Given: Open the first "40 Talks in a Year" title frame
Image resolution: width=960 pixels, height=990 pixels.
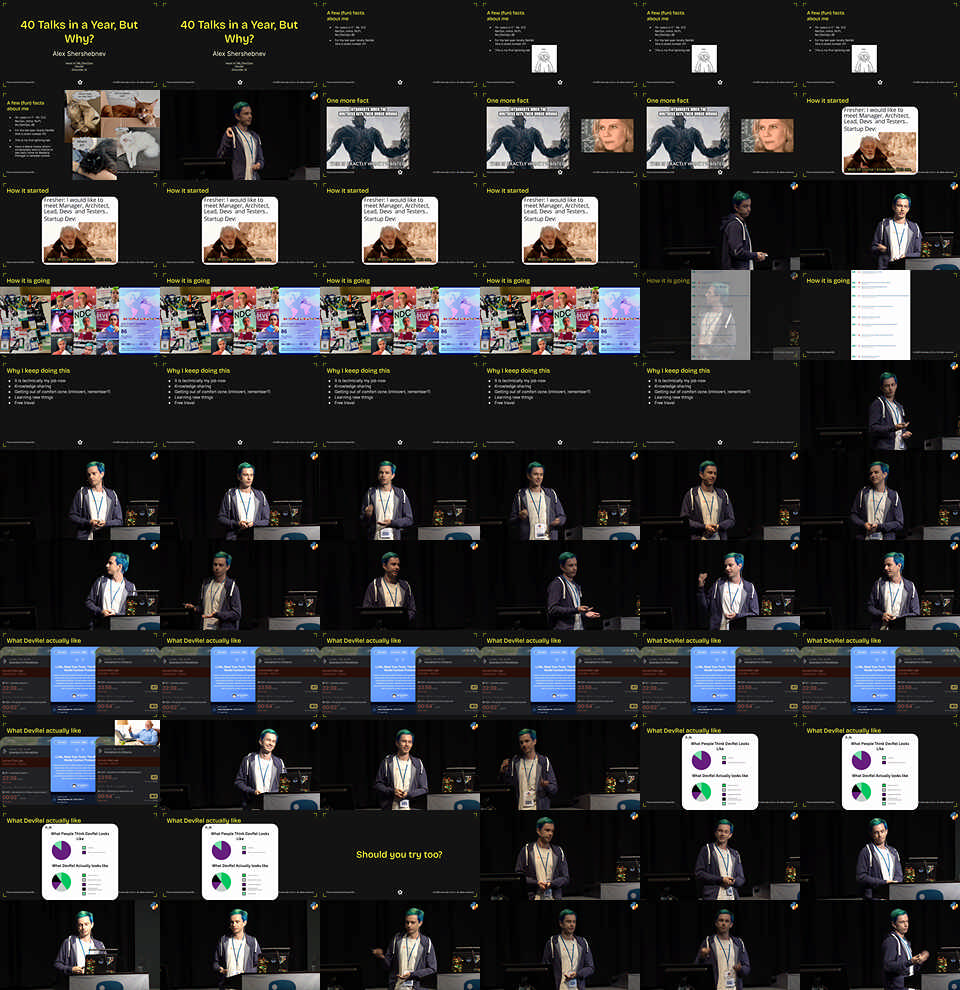Looking at the screenshot, I should click(80, 45).
